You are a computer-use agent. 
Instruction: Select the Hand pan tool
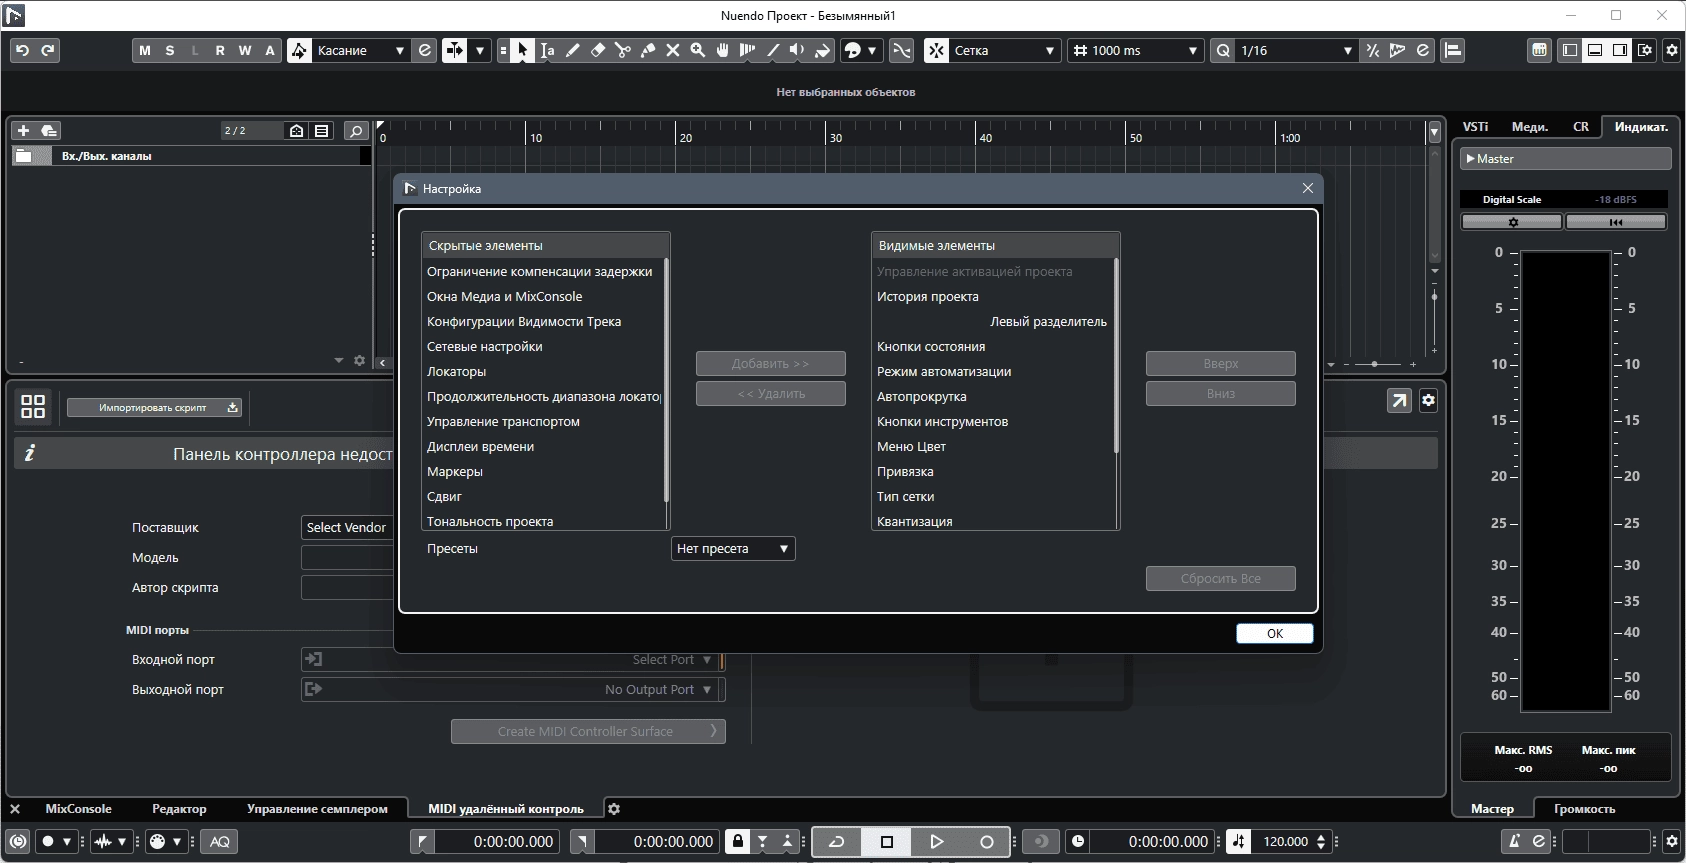722,50
